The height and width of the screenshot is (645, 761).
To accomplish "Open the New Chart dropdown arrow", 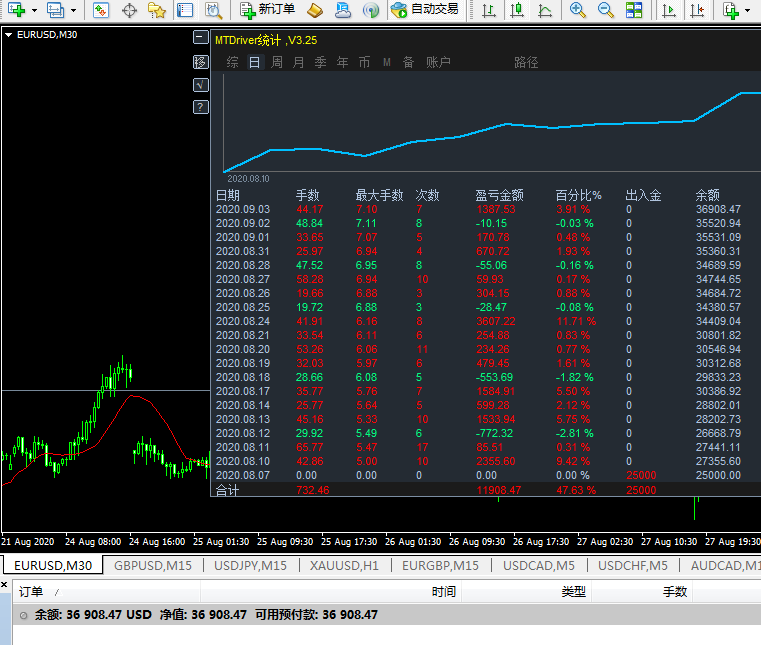I will 34,10.
